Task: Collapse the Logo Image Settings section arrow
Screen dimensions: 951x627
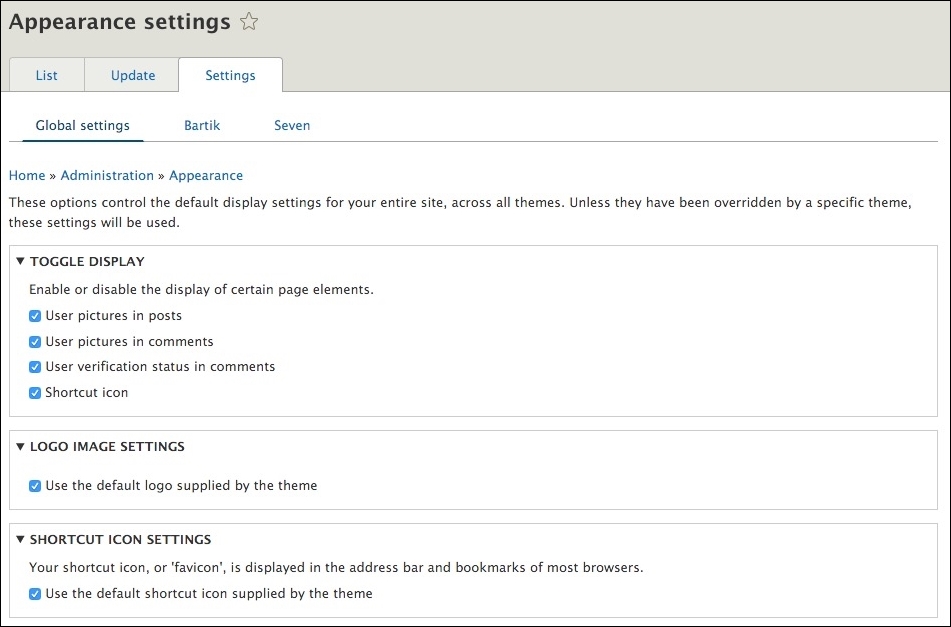Action: point(20,446)
